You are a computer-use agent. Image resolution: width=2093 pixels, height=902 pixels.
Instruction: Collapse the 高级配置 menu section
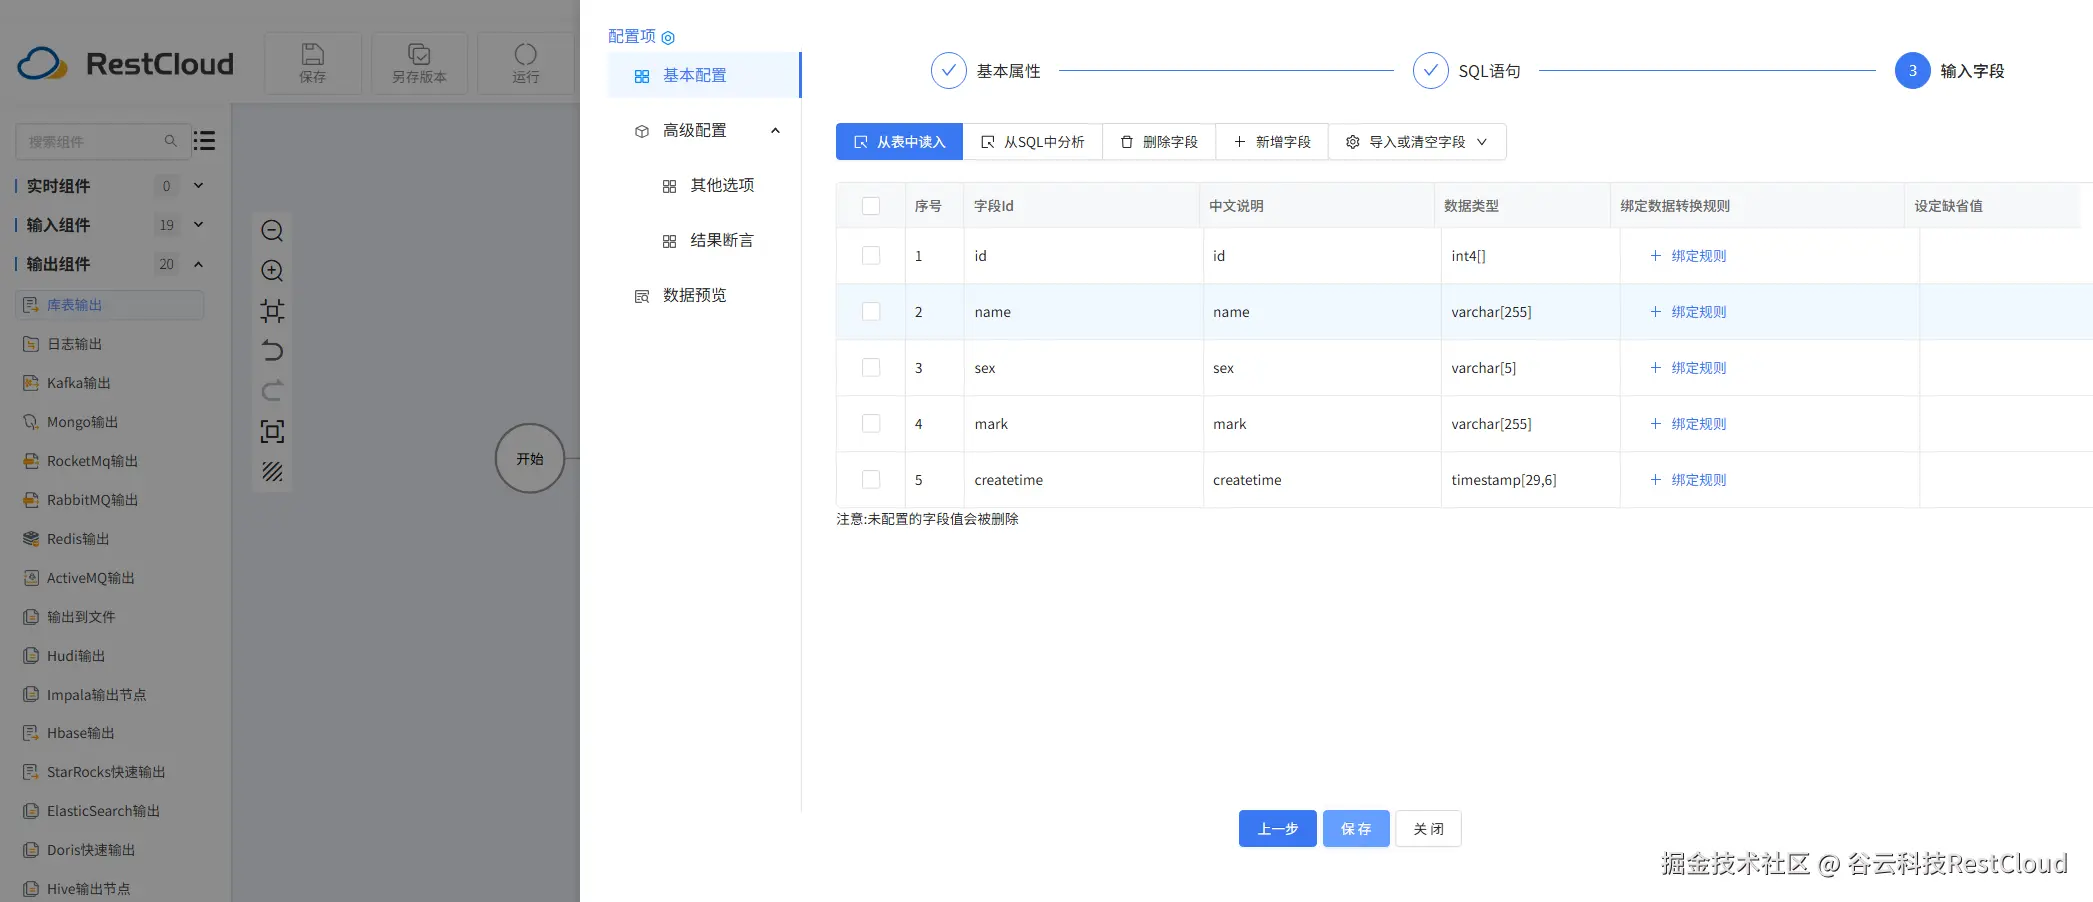pos(775,131)
